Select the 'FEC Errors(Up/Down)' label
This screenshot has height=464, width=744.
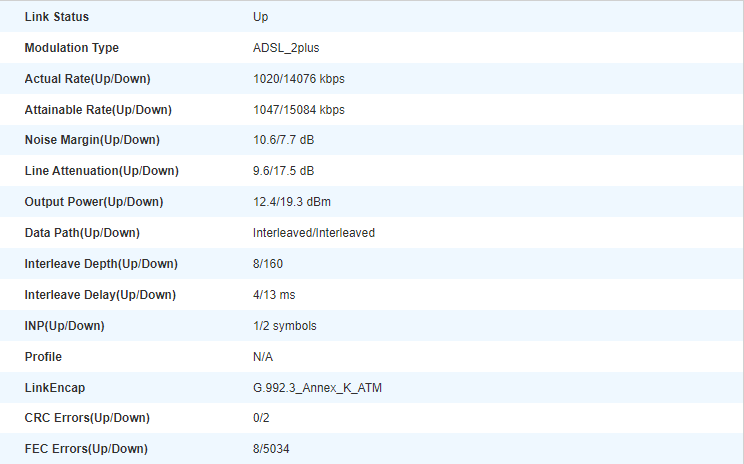[x=86, y=449]
